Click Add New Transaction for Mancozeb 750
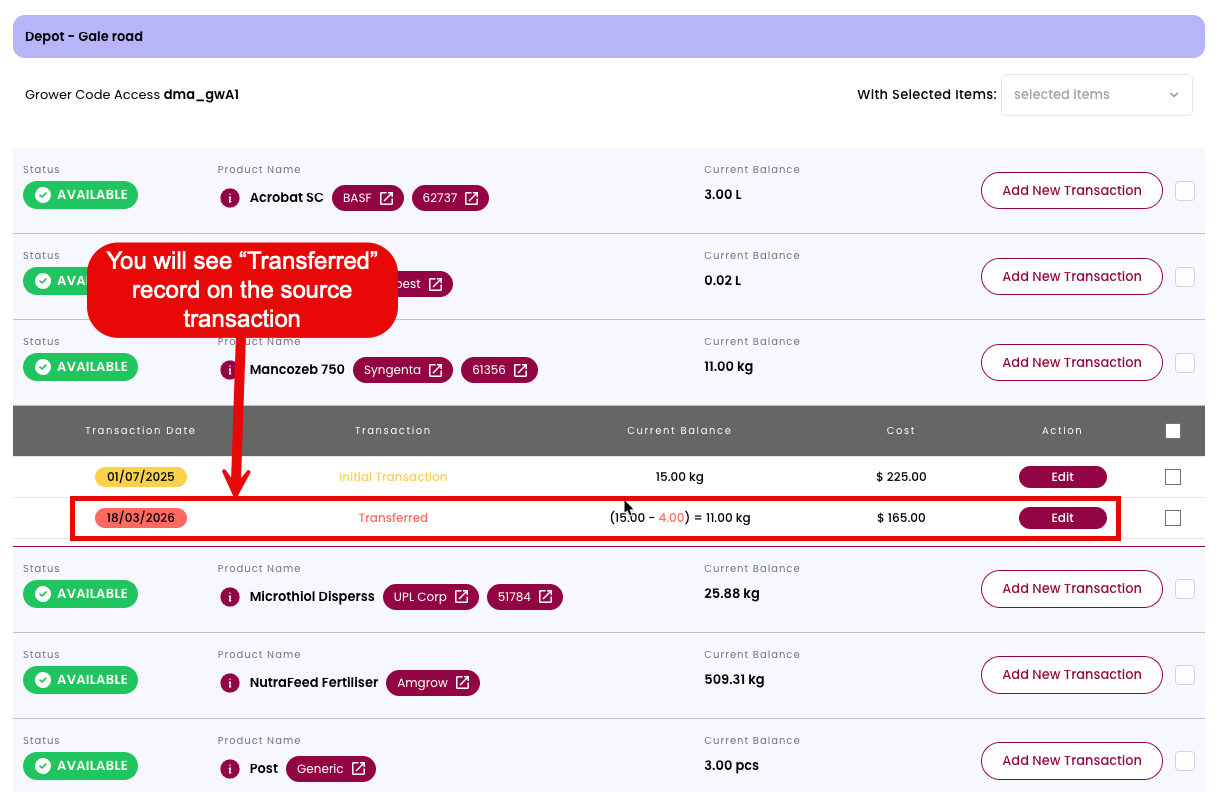The height and width of the screenshot is (792, 1230). (x=1071, y=362)
